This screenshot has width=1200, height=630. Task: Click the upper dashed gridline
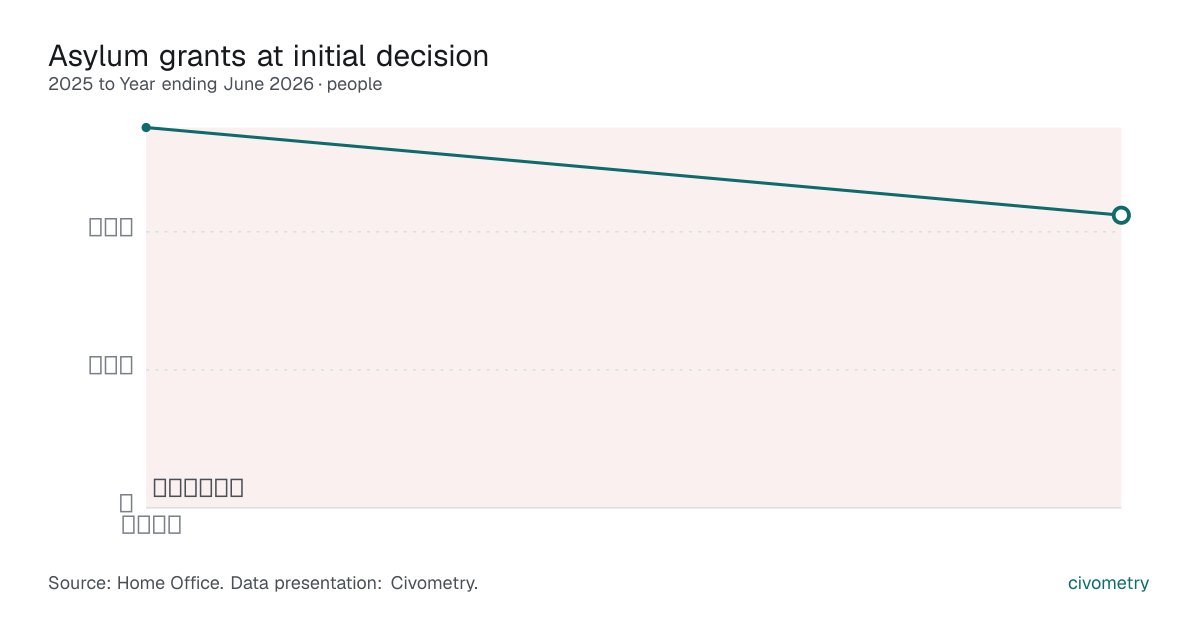(x=633, y=232)
